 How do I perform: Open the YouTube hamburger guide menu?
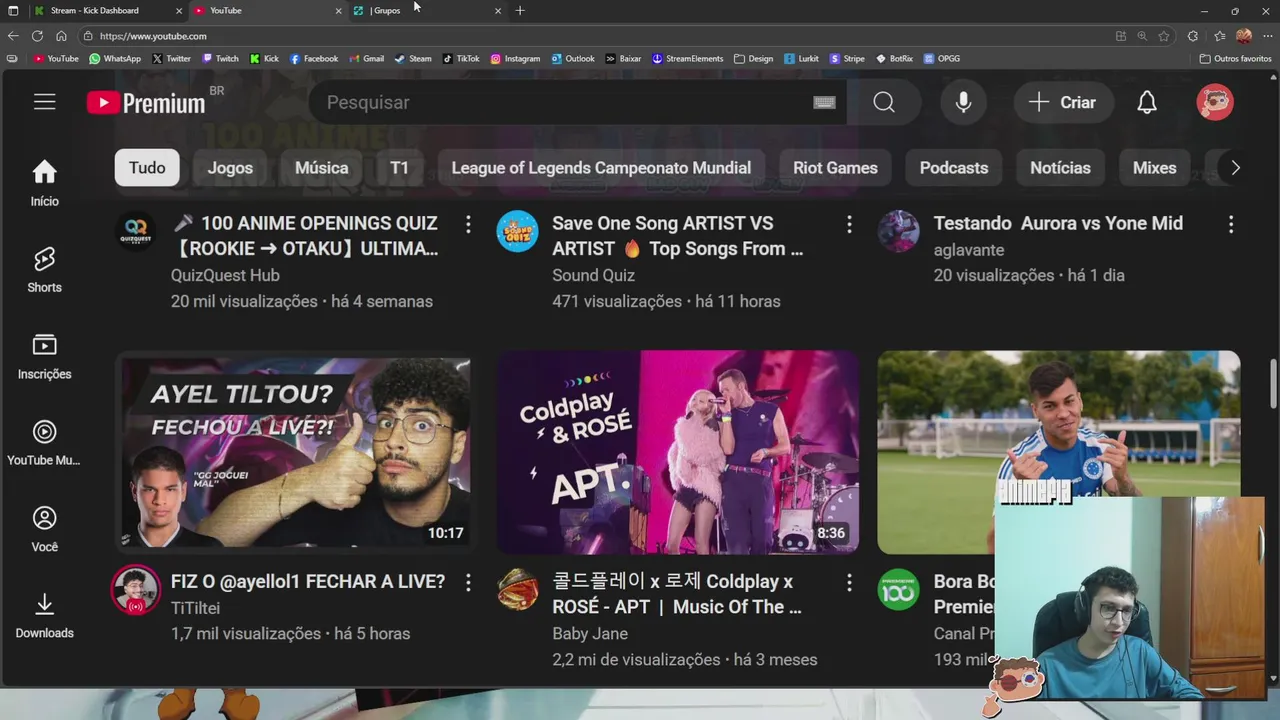pyautogui.click(x=44, y=102)
